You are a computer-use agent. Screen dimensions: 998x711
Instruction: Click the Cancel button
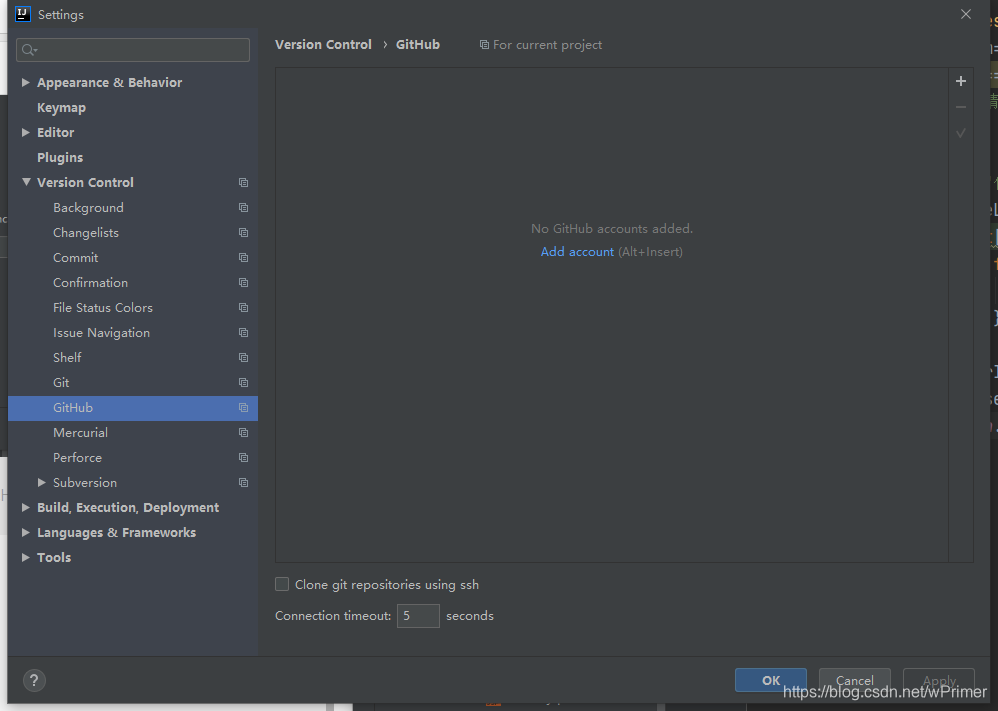click(x=854, y=680)
